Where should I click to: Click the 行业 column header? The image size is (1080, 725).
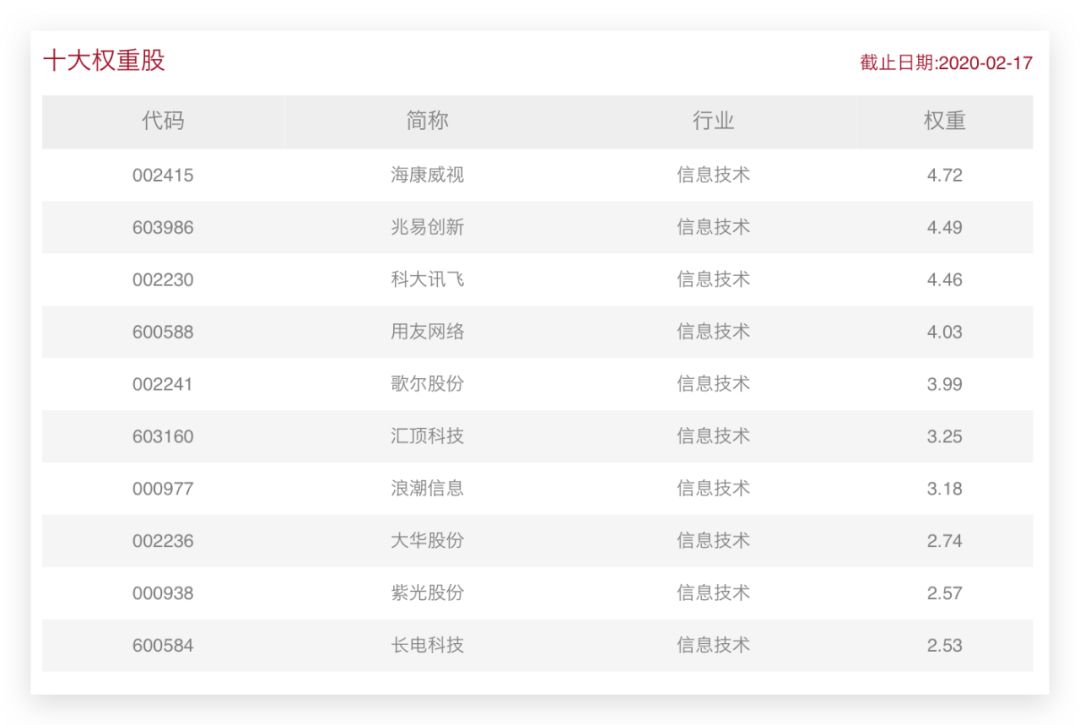713,120
